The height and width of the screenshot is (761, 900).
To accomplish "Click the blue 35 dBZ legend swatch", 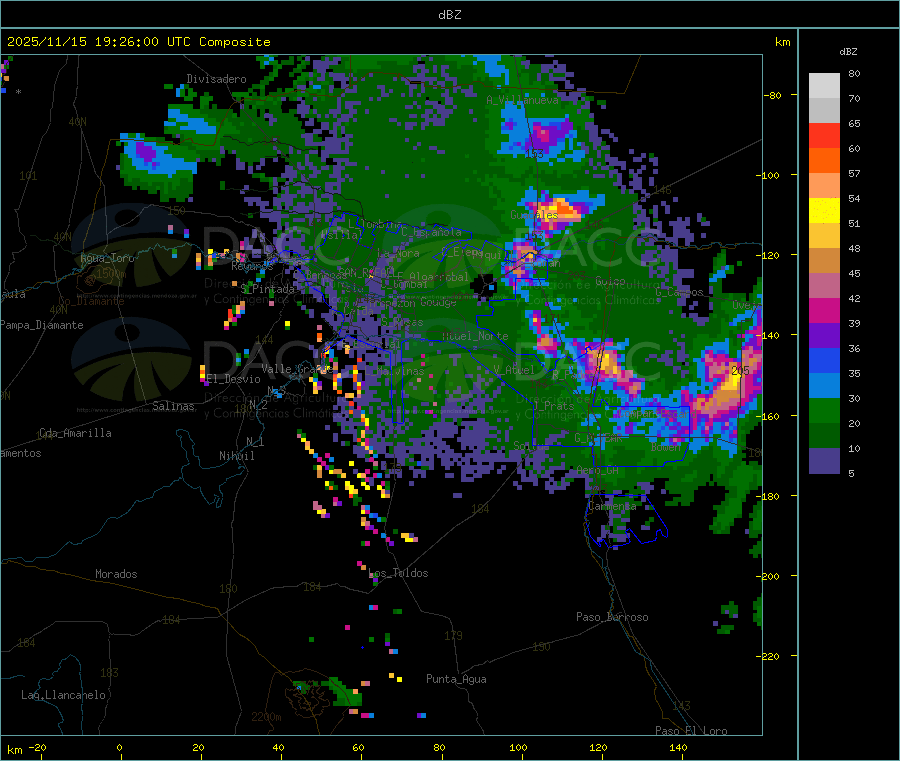I will [824, 360].
